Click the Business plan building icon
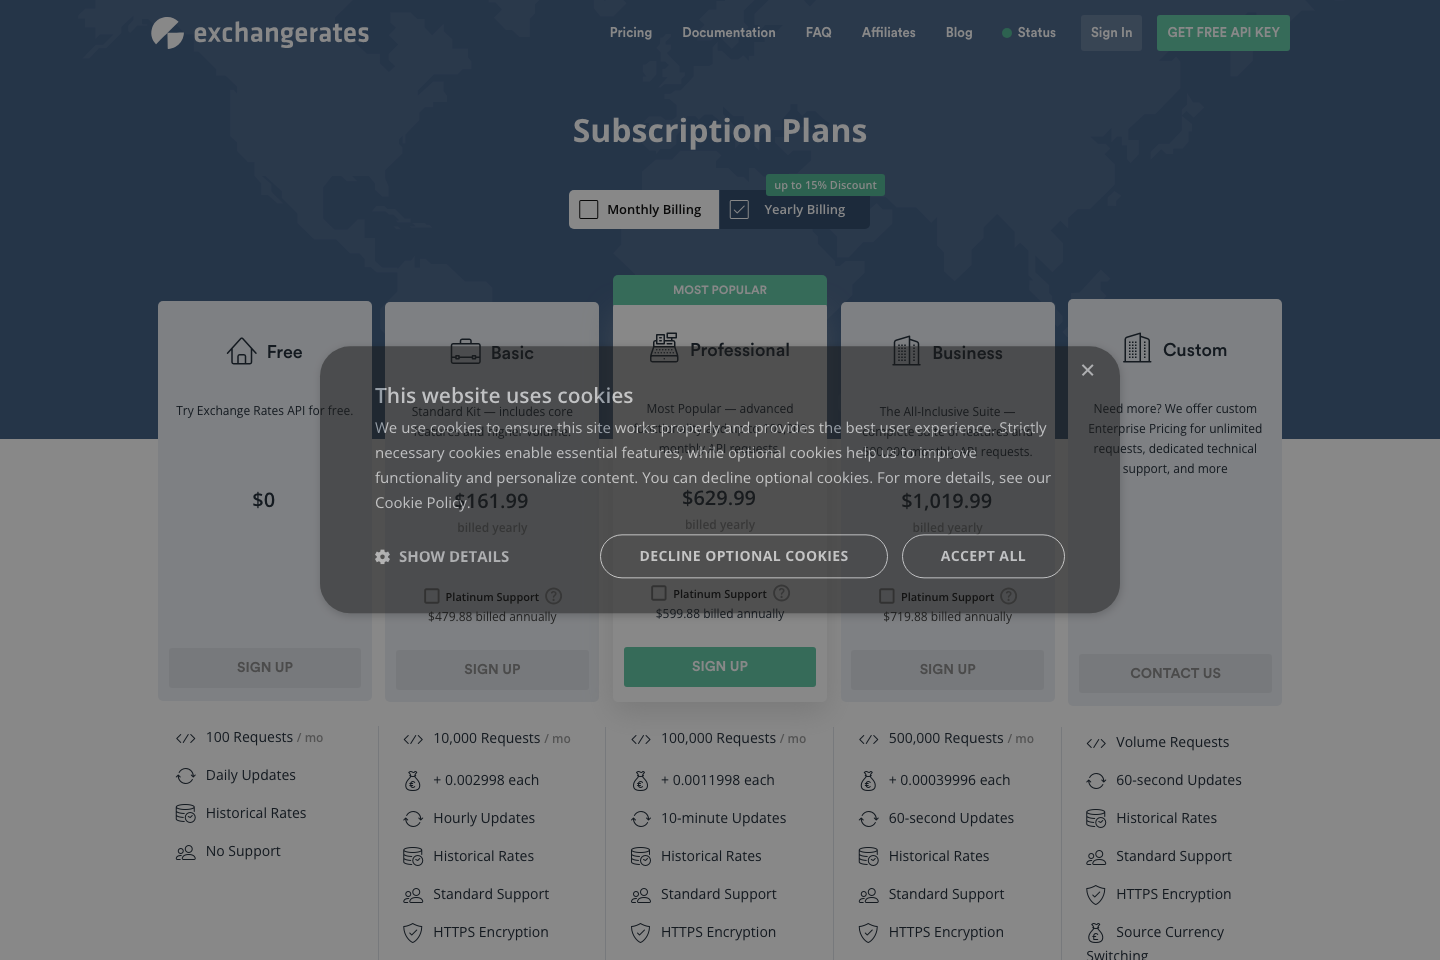This screenshot has height=960, width=1440. tap(906, 351)
